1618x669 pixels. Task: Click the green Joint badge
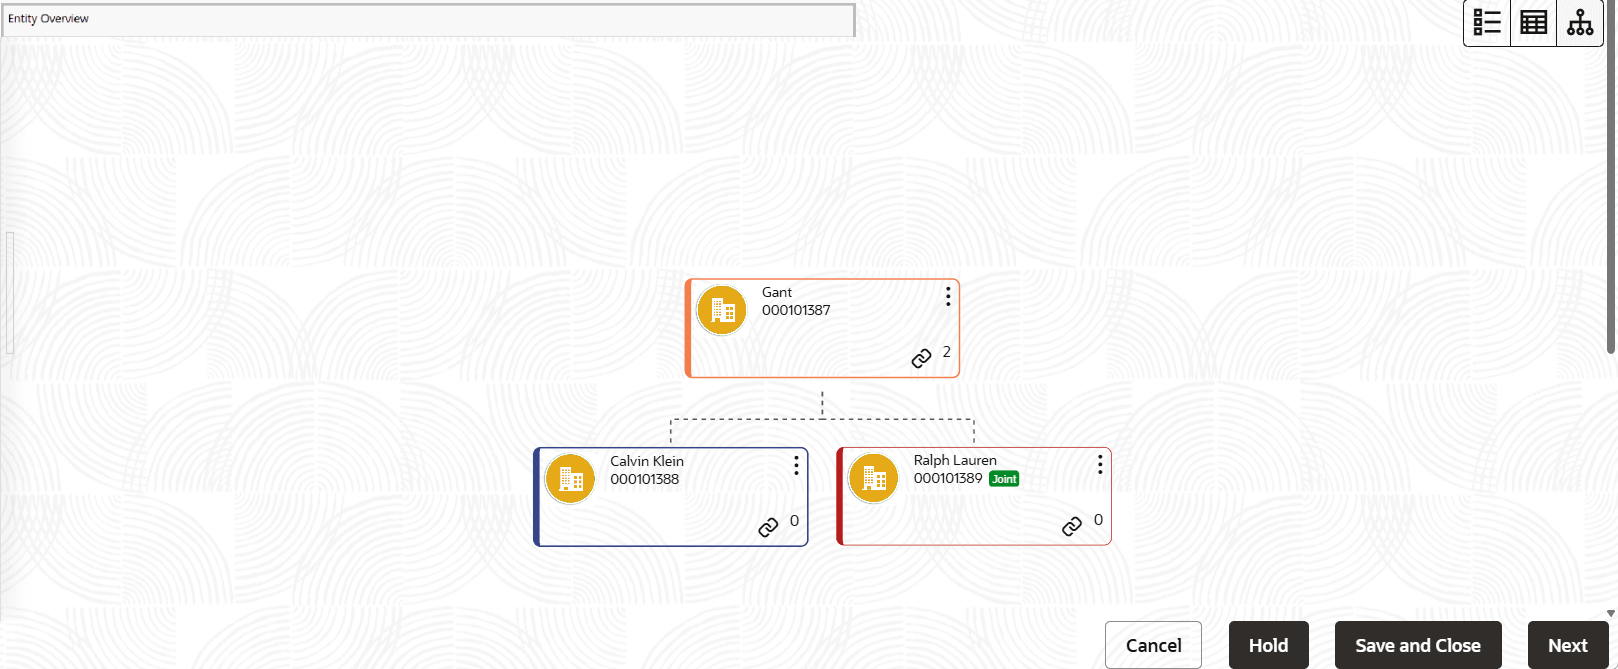click(1004, 479)
